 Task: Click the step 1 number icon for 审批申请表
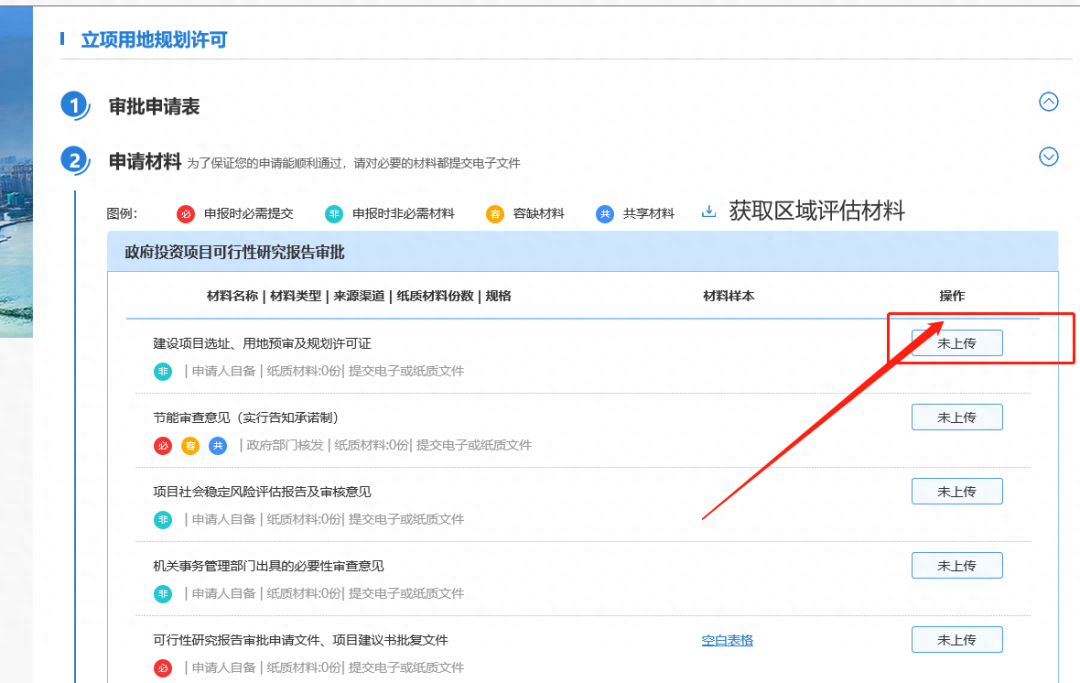tap(75, 106)
